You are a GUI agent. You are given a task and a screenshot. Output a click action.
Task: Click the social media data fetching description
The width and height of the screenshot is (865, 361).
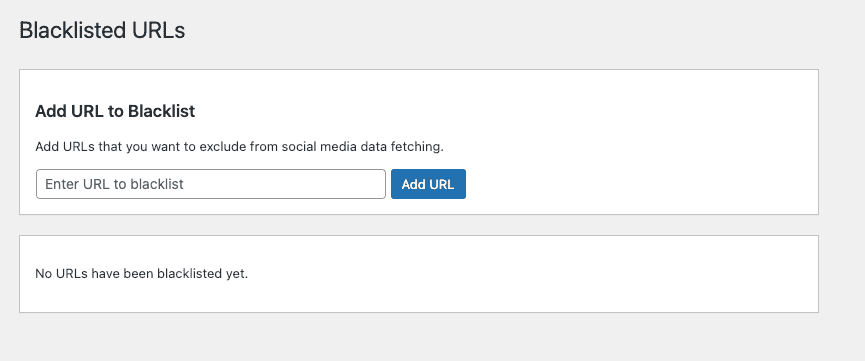pyautogui.click(x=239, y=147)
